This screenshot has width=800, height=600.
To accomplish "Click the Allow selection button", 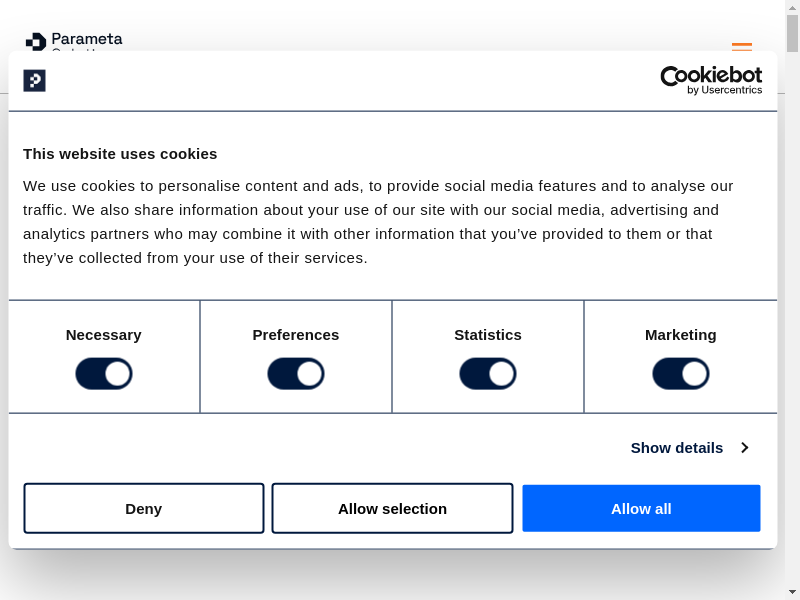I will [392, 509].
